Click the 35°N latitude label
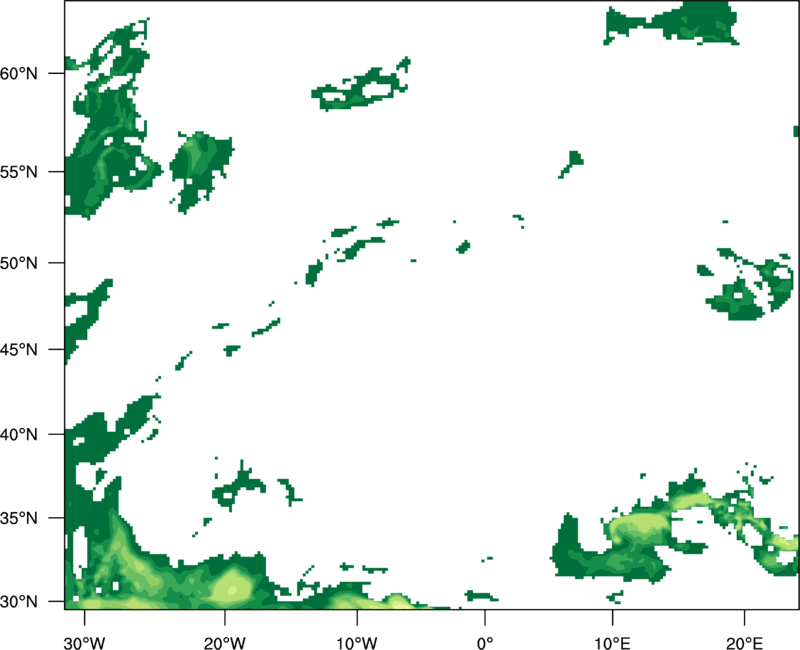 (19, 518)
